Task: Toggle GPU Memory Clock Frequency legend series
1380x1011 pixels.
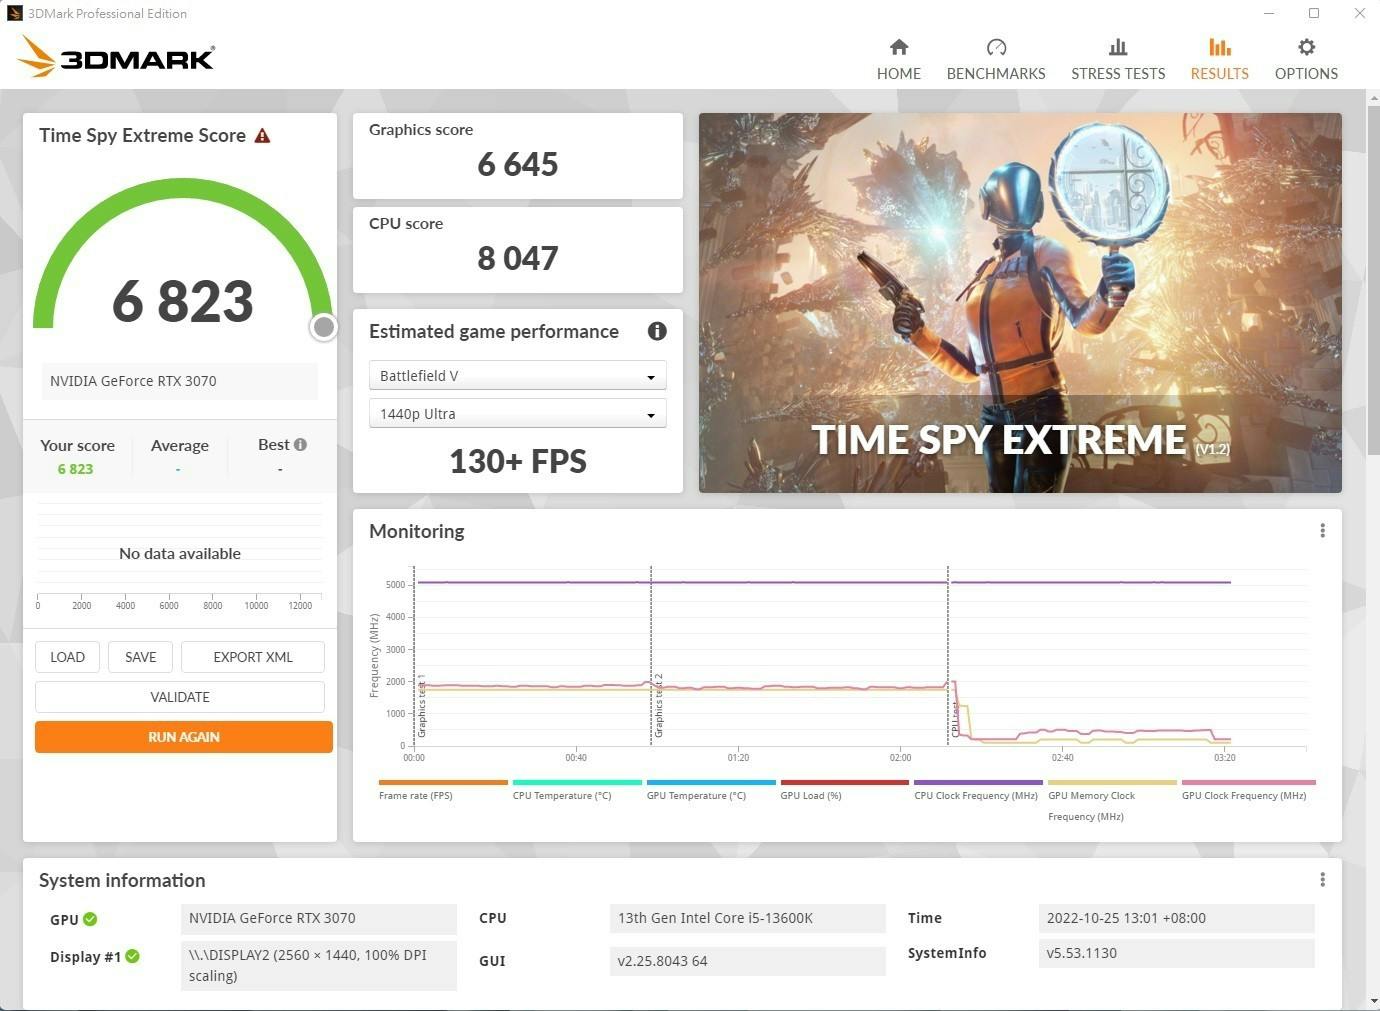Action: click(1112, 800)
